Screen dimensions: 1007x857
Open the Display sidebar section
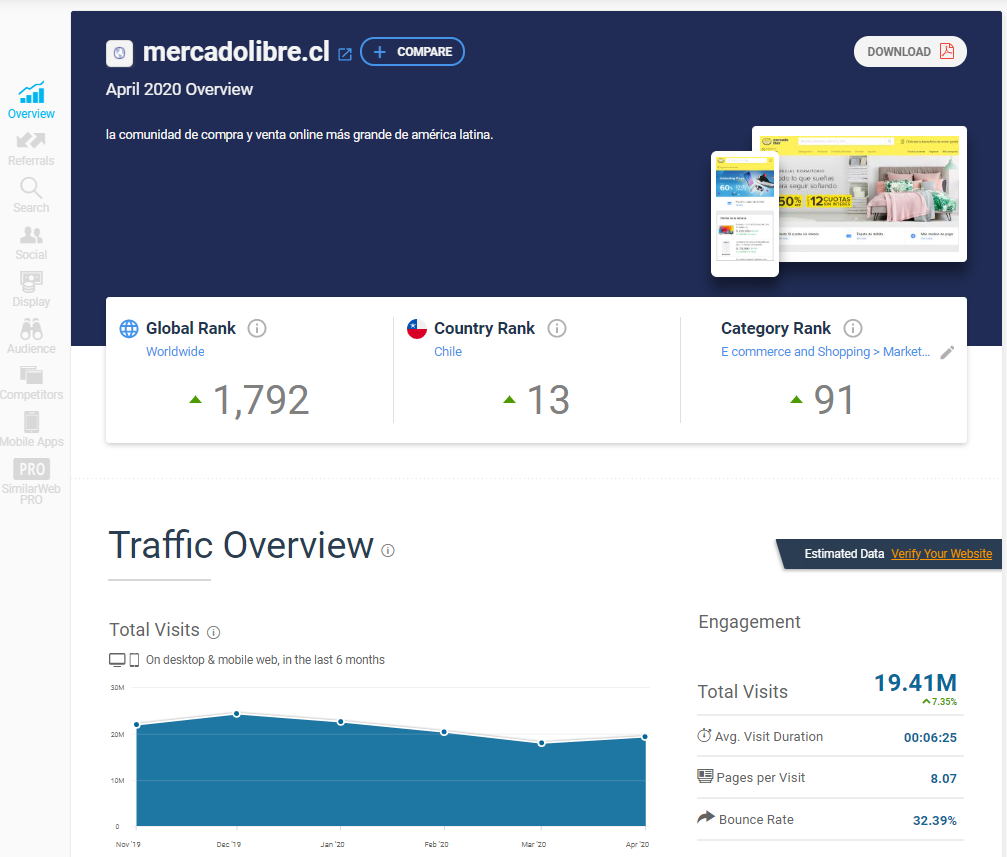point(31,290)
